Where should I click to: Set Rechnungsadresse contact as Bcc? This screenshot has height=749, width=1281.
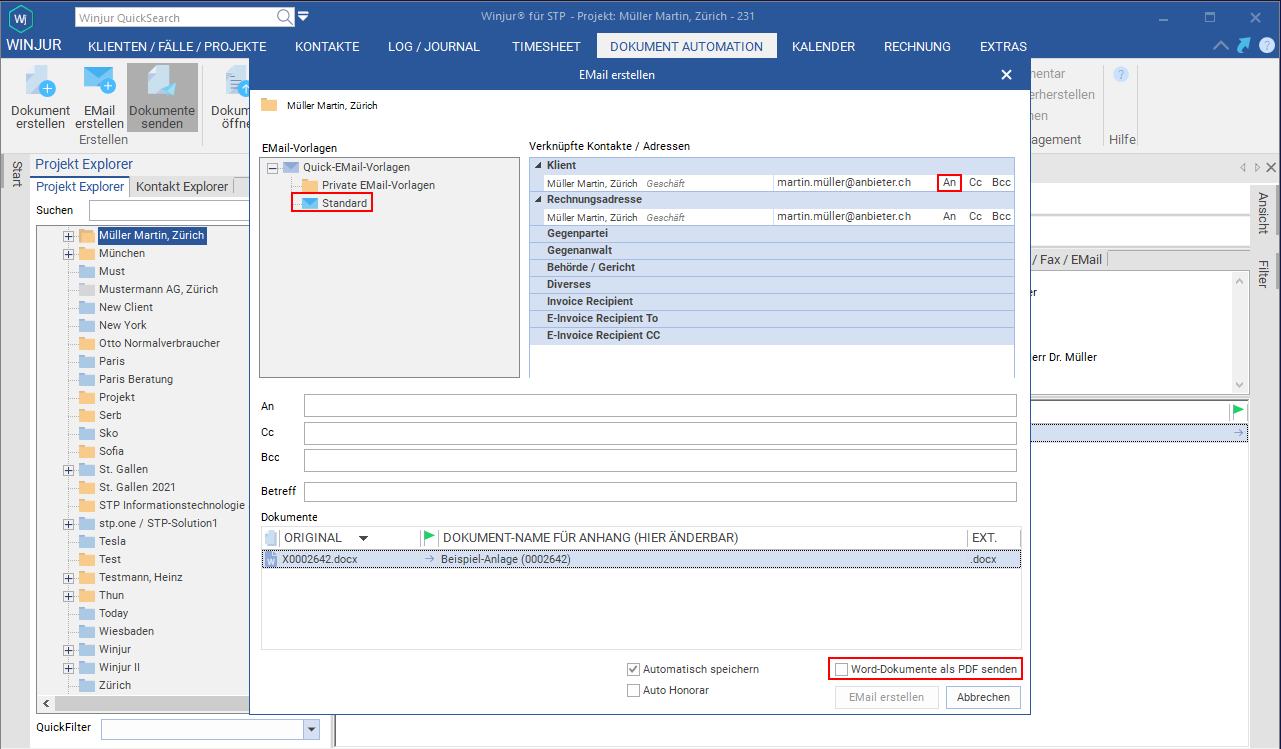click(x=1002, y=216)
